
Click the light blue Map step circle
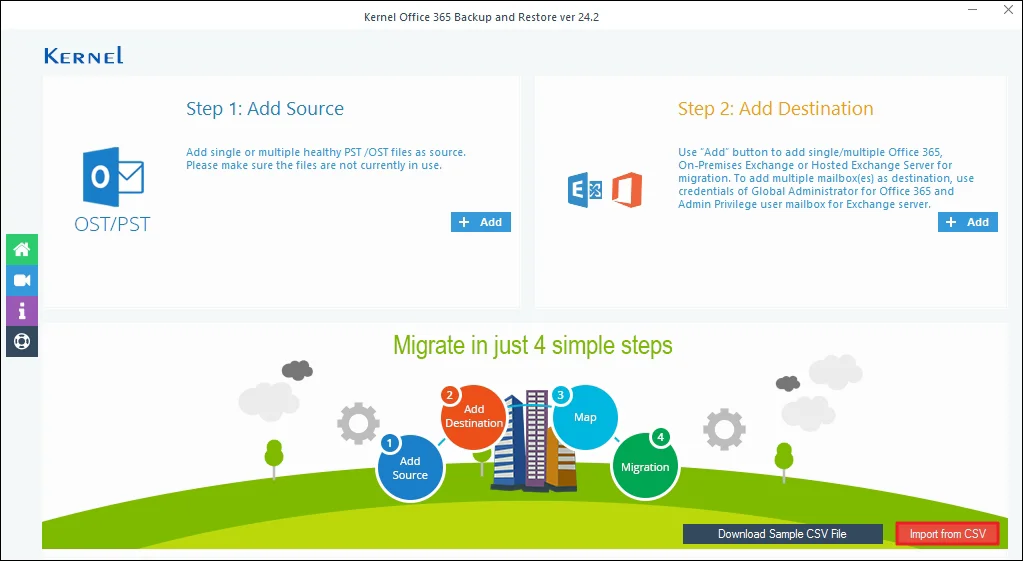[x=585, y=417]
